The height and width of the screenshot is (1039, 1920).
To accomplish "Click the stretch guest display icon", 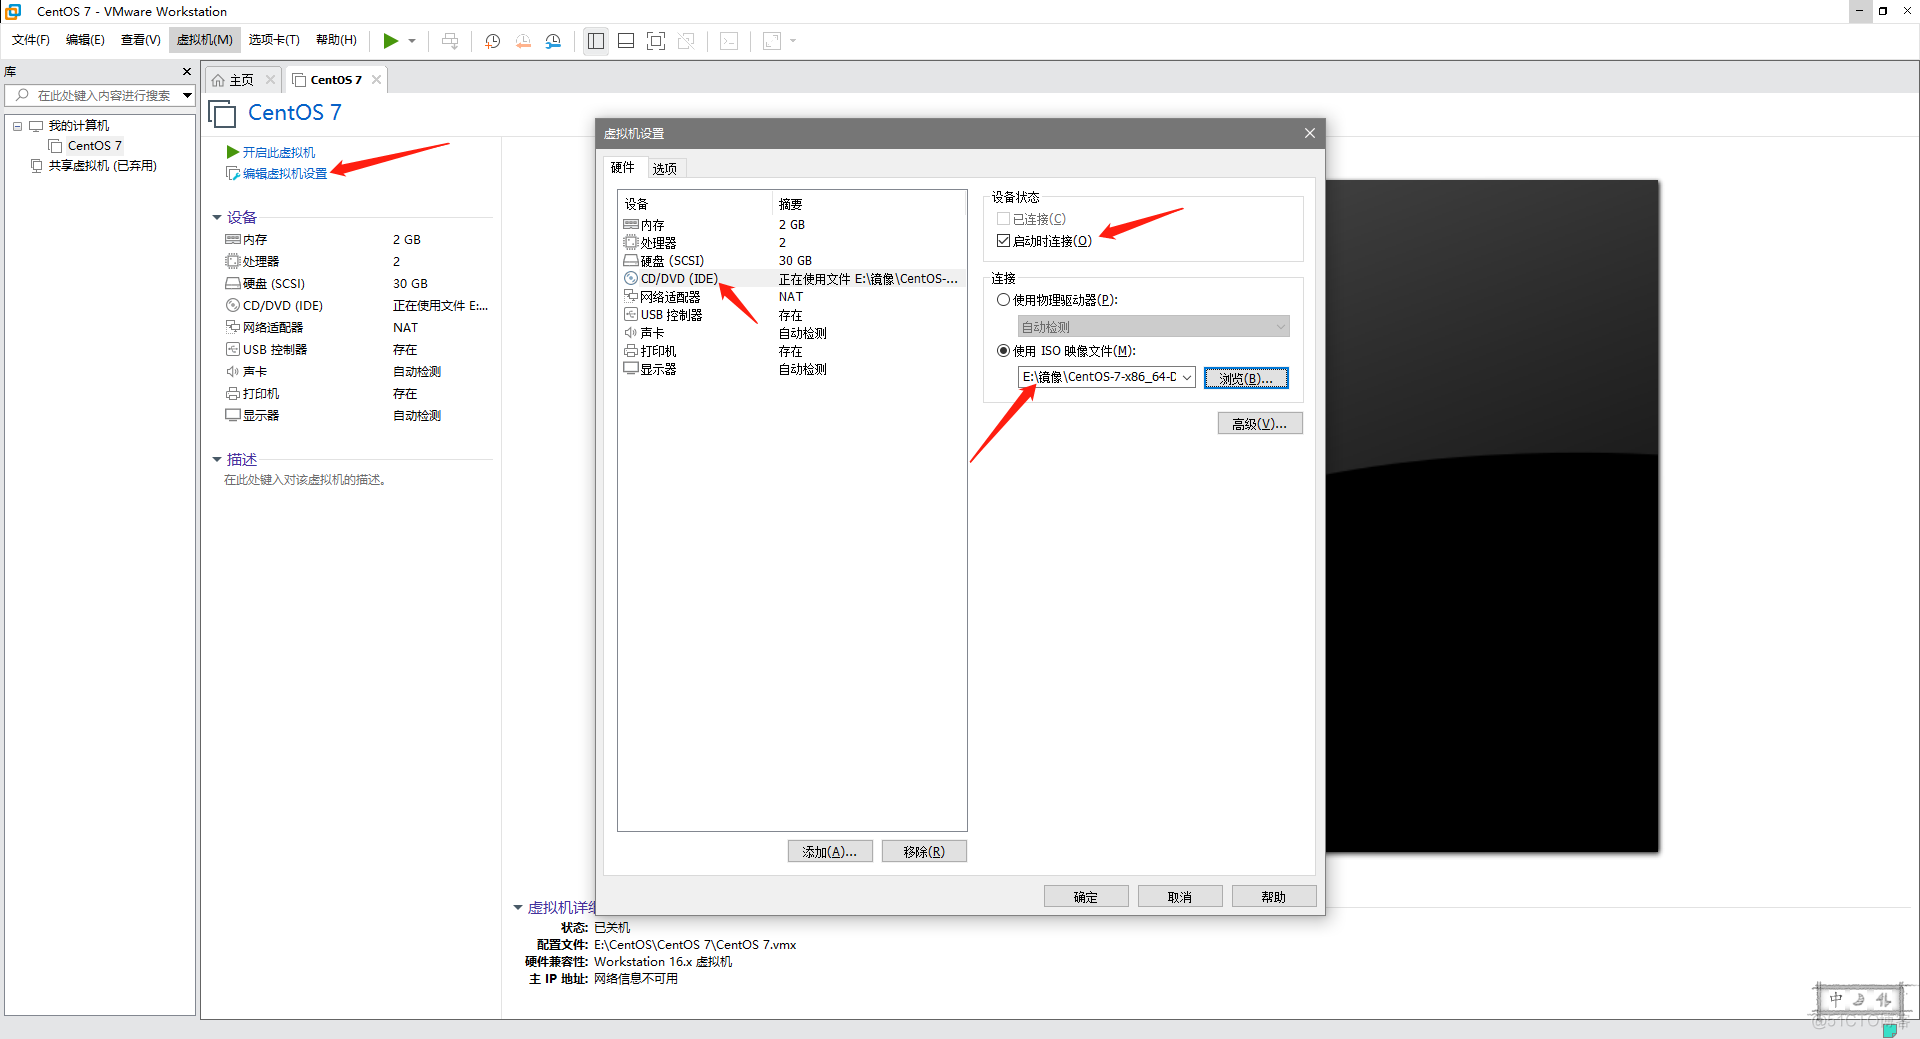I will coord(772,41).
